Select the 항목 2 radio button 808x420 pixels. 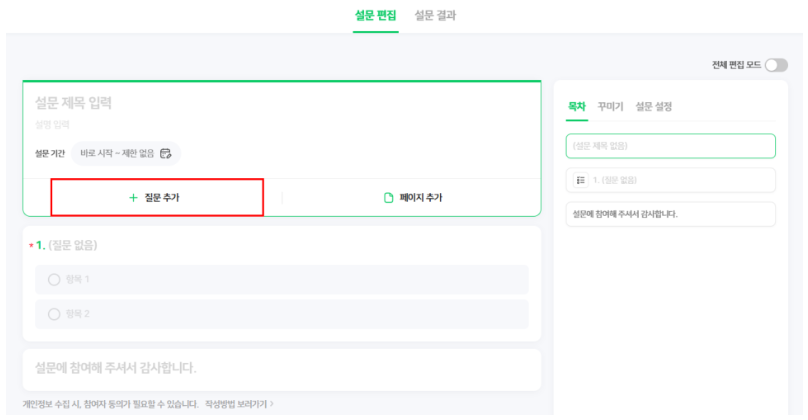pyautogui.click(x=54, y=314)
